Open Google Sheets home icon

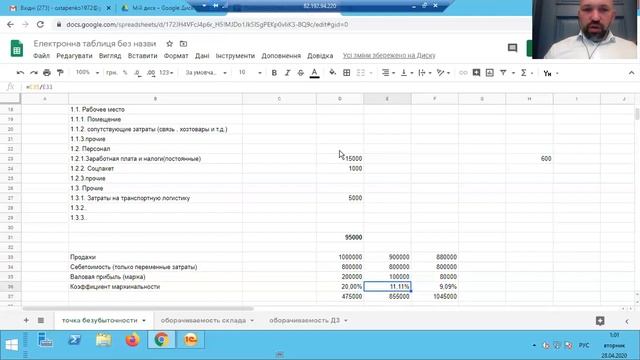click(17, 48)
